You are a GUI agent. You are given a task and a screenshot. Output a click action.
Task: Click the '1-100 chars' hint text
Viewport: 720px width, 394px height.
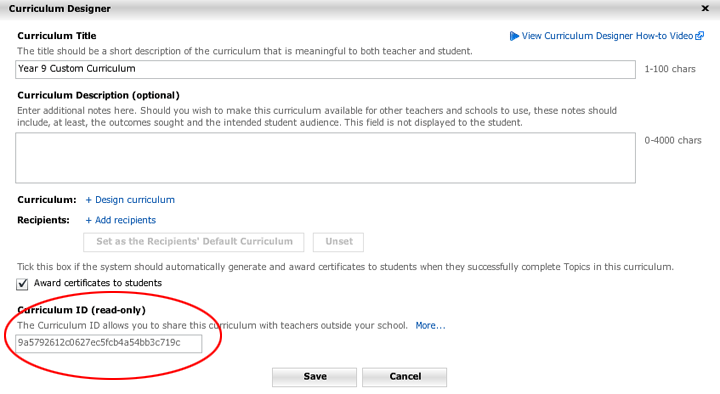click(670, 69)
